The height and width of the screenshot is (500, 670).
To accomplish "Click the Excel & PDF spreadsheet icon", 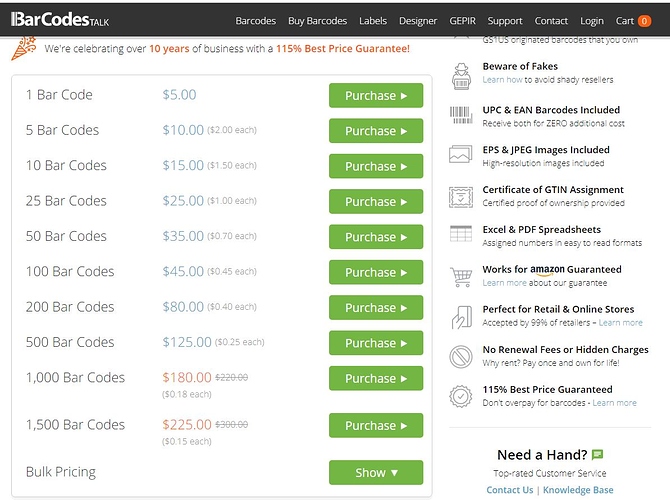I will [461, 235].
